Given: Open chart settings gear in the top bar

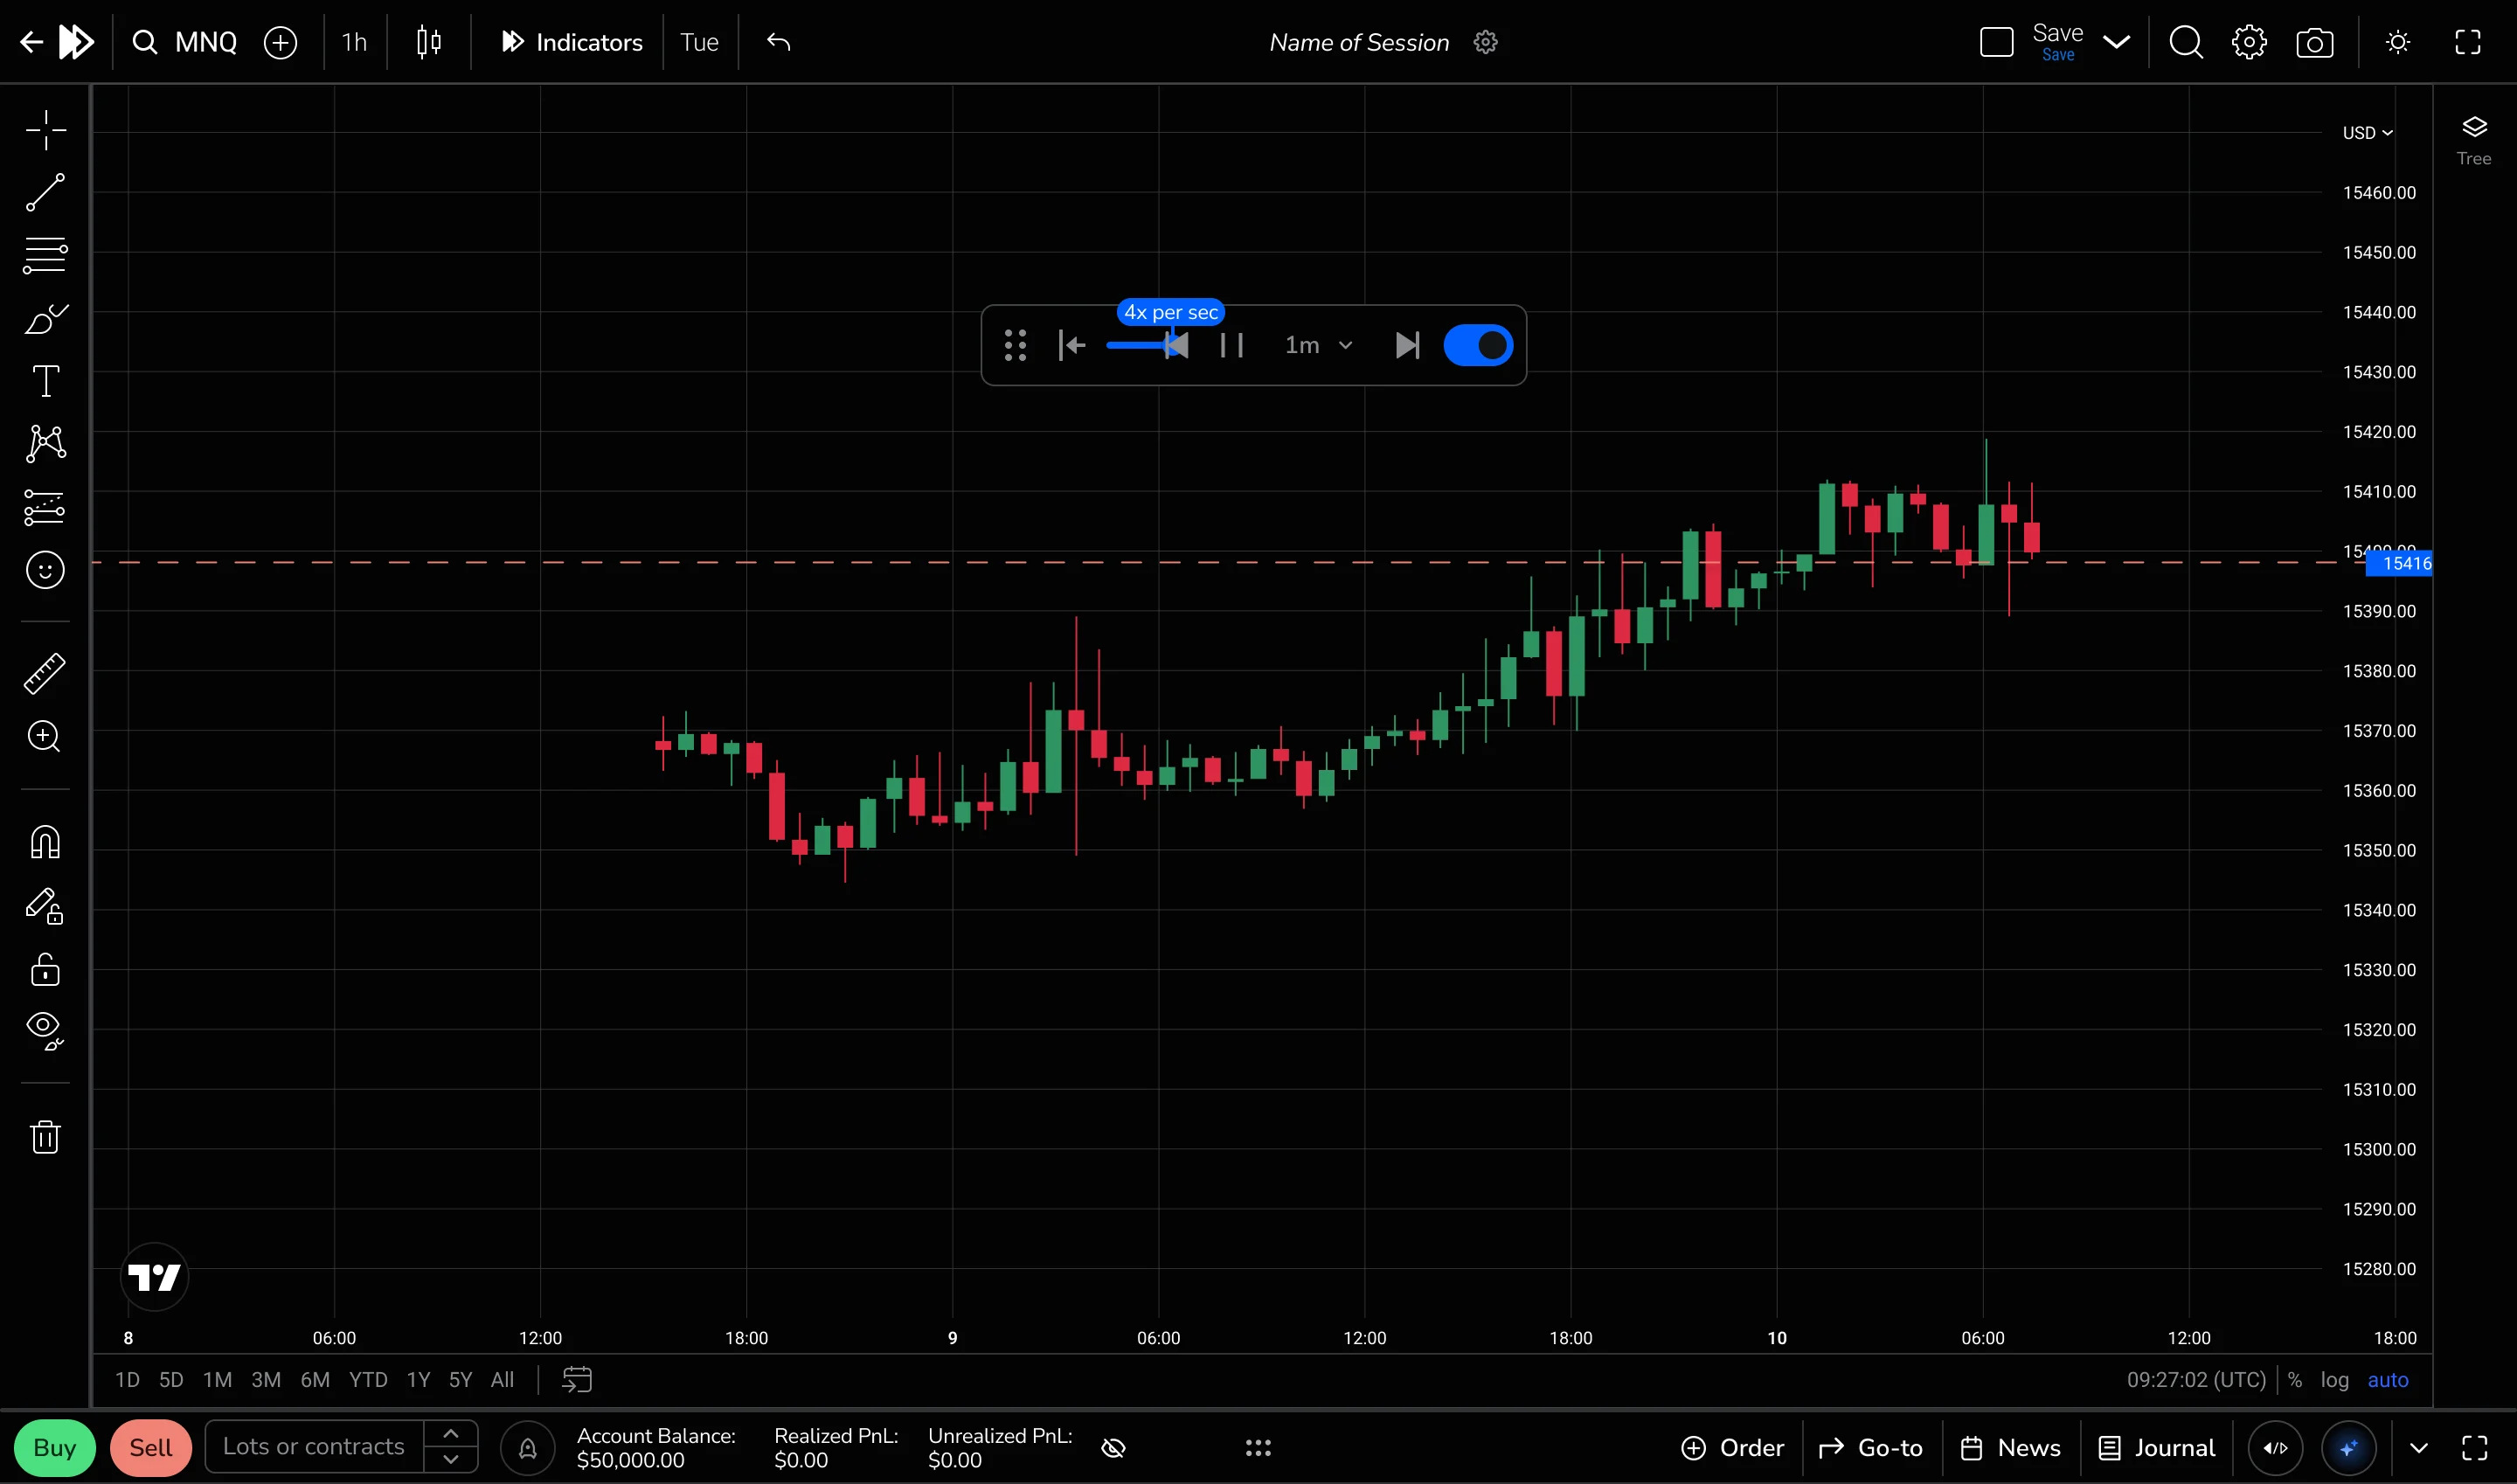Looking at the screenshot, I should point(2250,43).
